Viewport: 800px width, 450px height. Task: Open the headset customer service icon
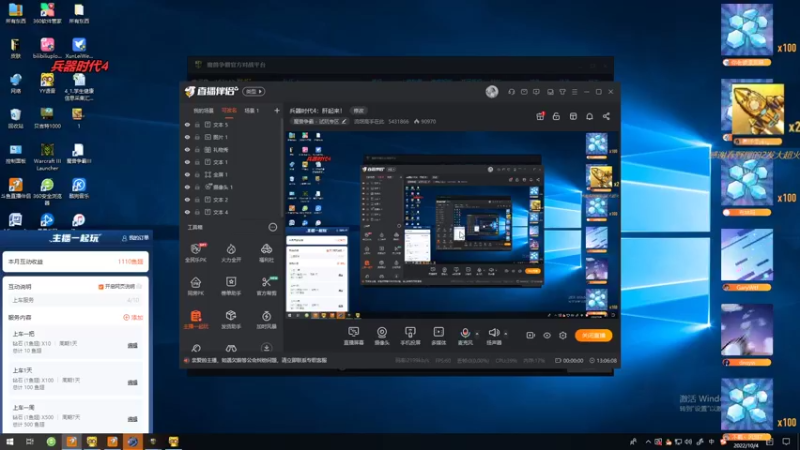tap(511, 92)
